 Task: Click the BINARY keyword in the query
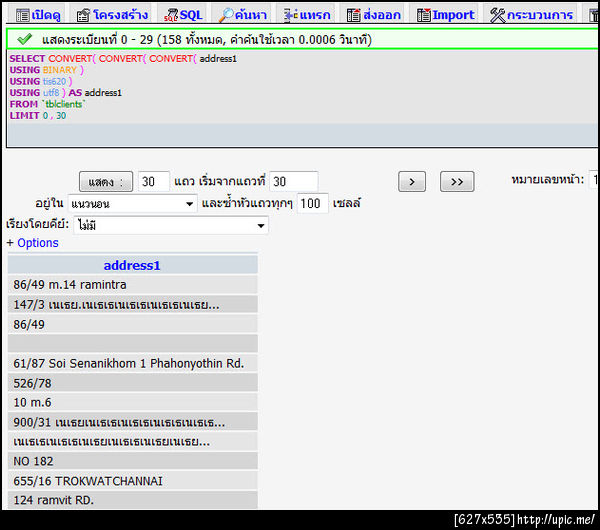[x=60, y=70]
